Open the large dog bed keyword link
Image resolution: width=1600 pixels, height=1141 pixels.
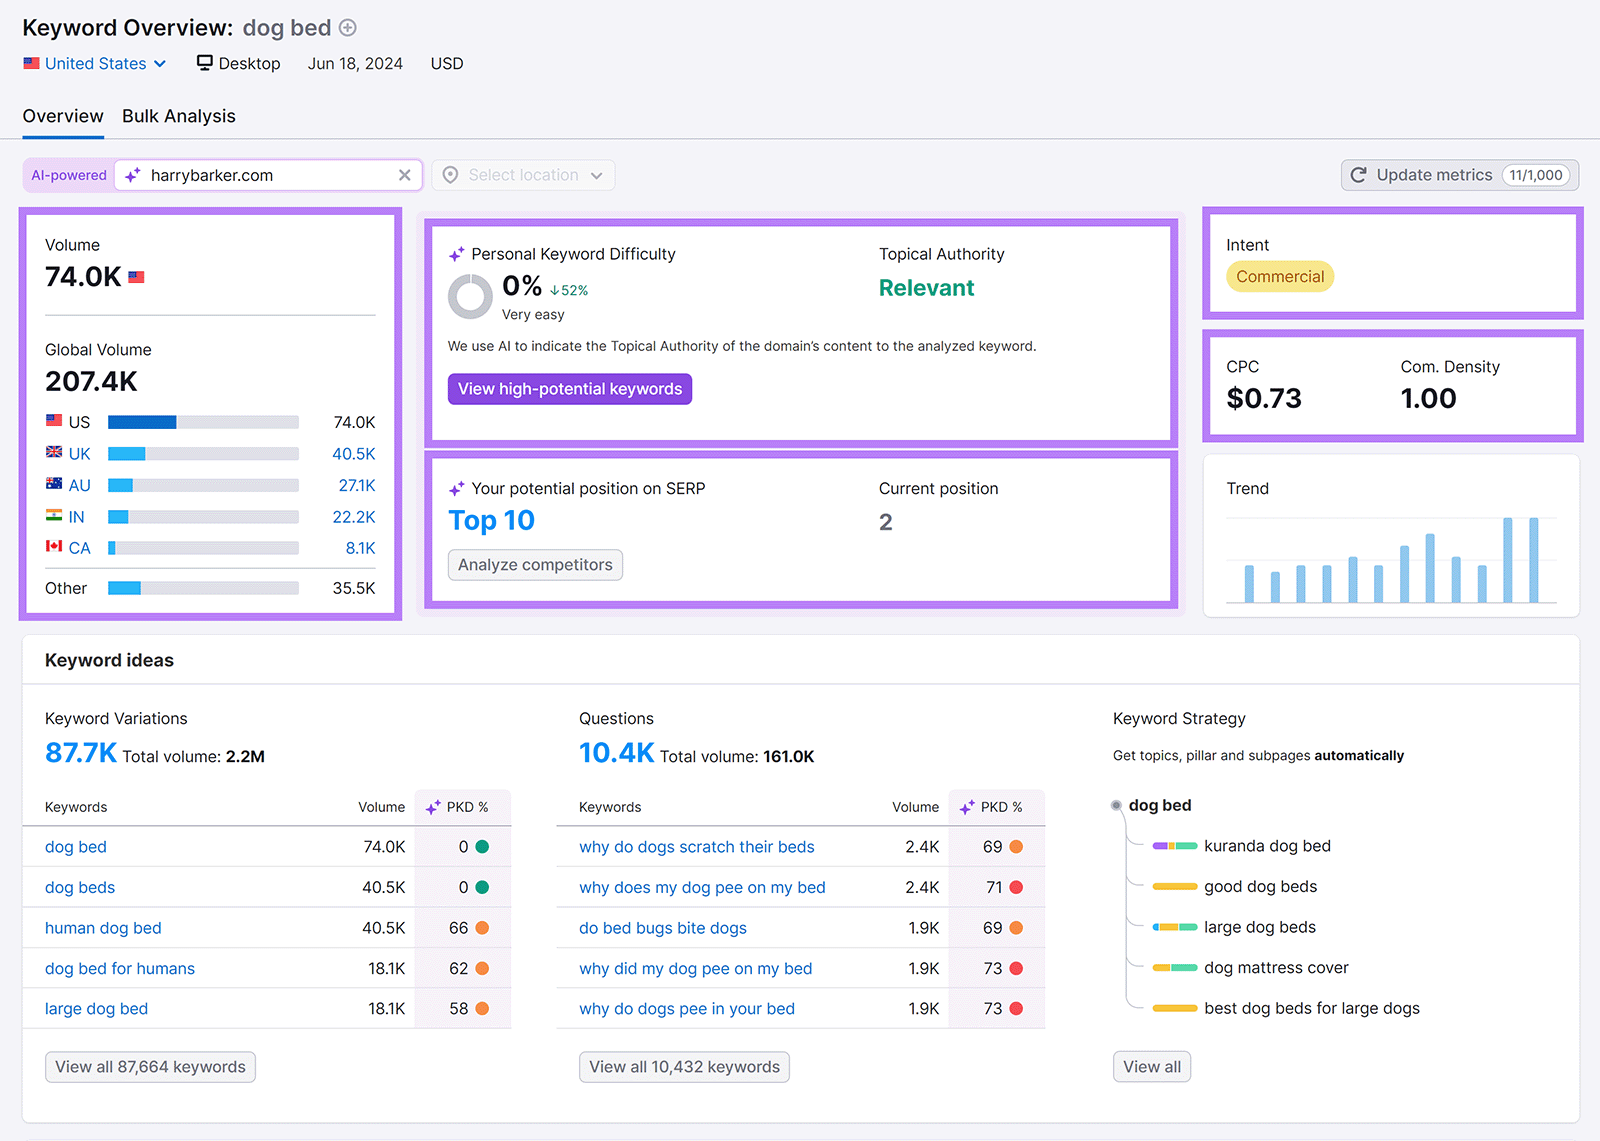96,1009
